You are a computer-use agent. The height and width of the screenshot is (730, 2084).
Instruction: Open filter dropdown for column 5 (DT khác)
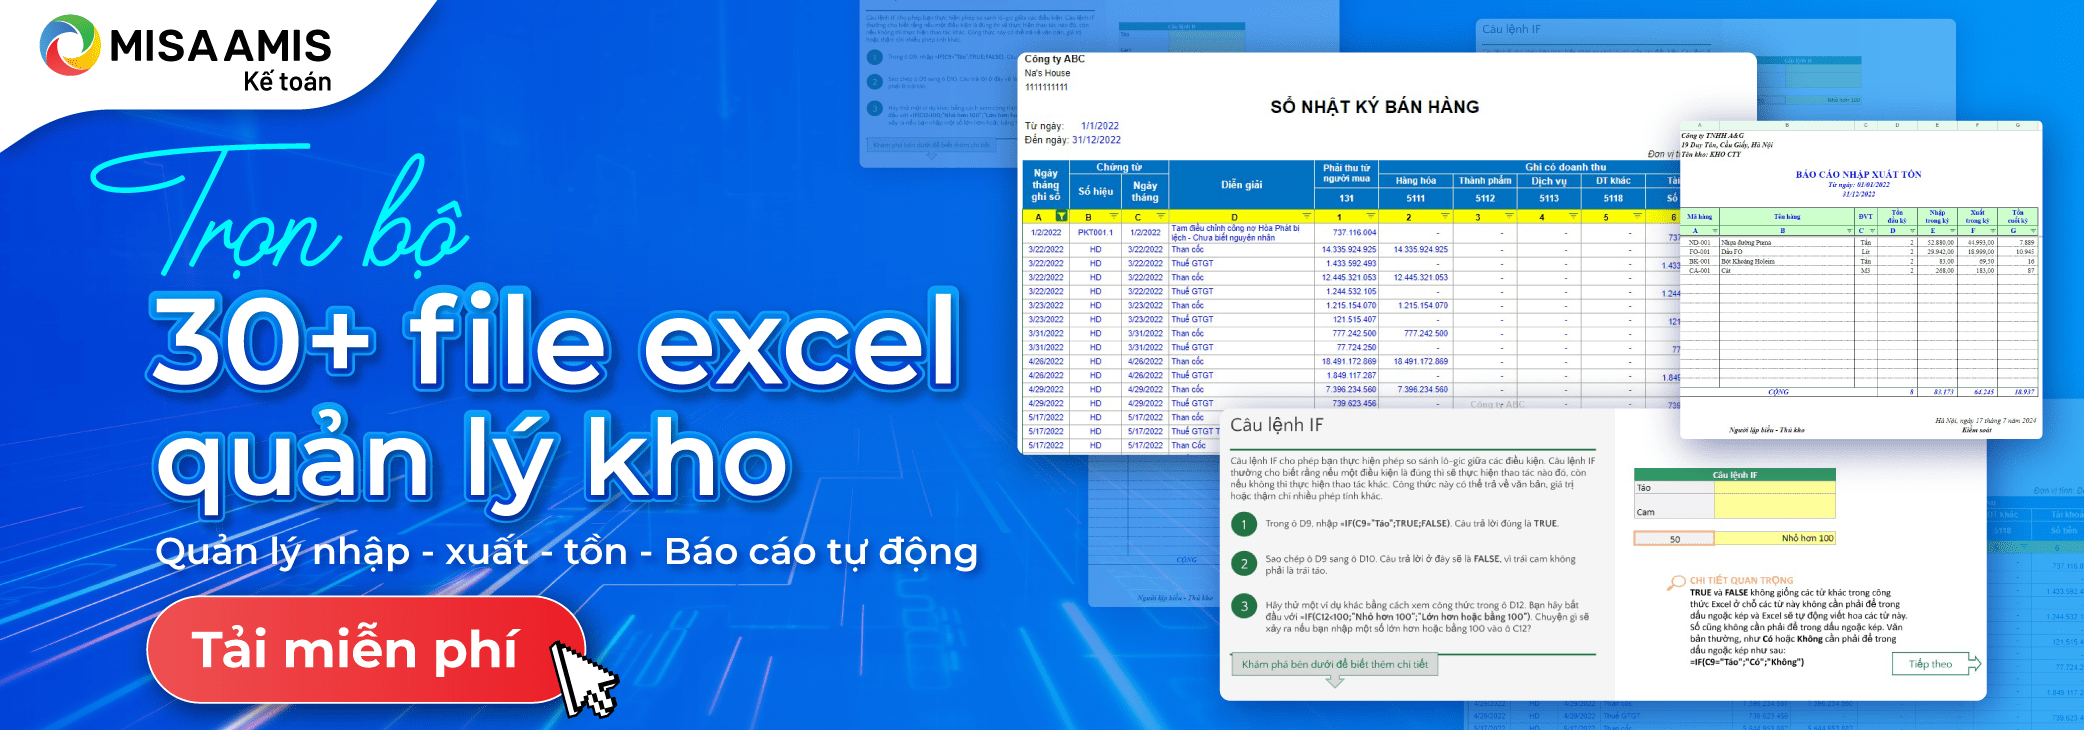click(x=1637, y=216)
